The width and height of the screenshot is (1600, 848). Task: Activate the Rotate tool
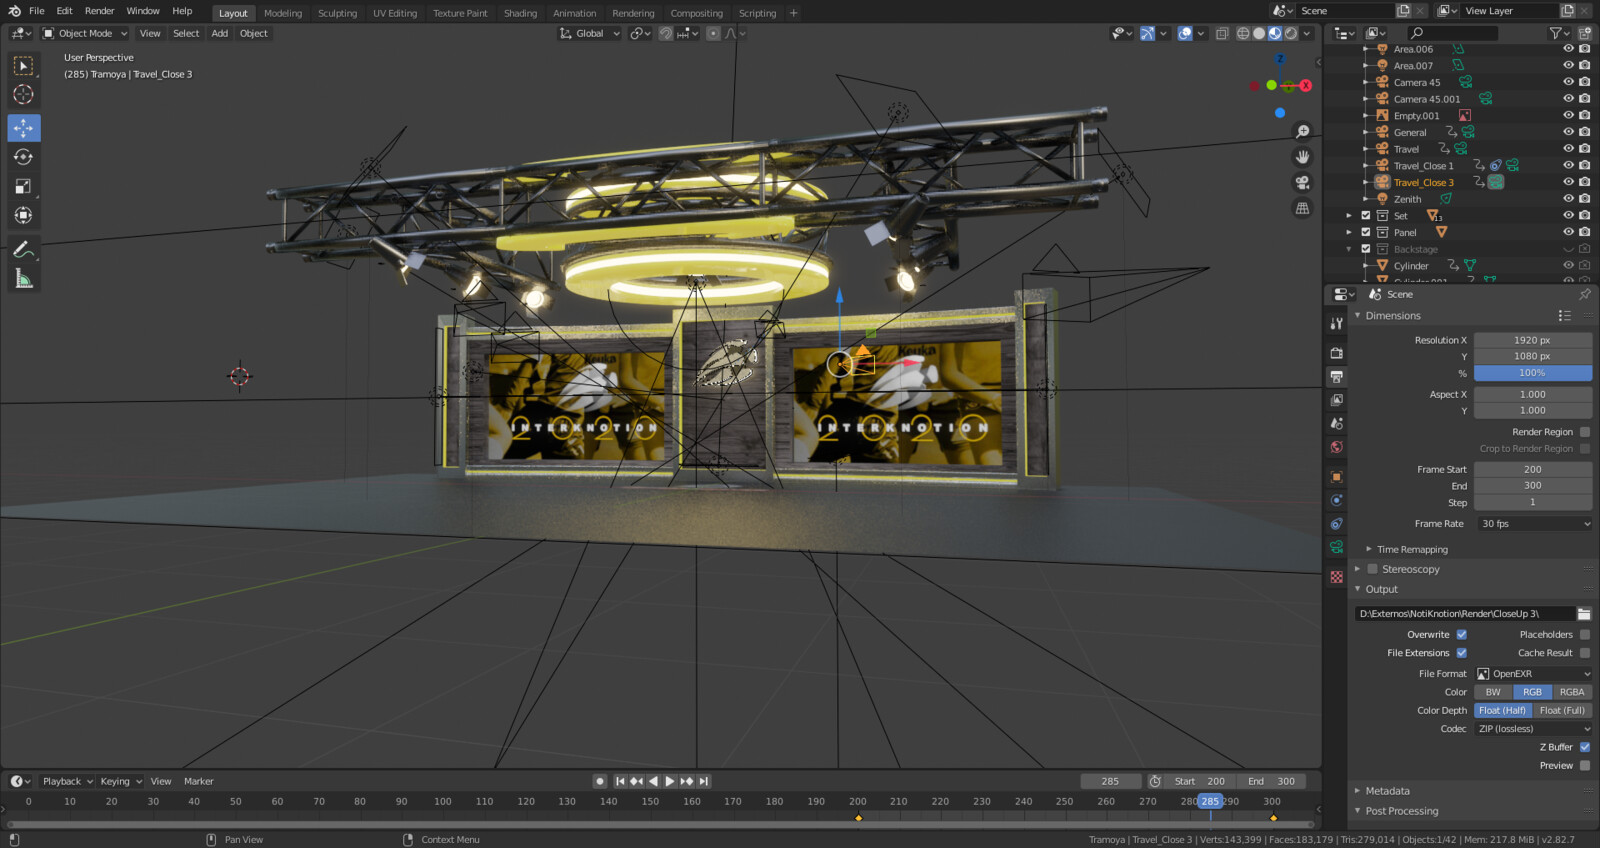pyautogui.click(x=23, y=157)
